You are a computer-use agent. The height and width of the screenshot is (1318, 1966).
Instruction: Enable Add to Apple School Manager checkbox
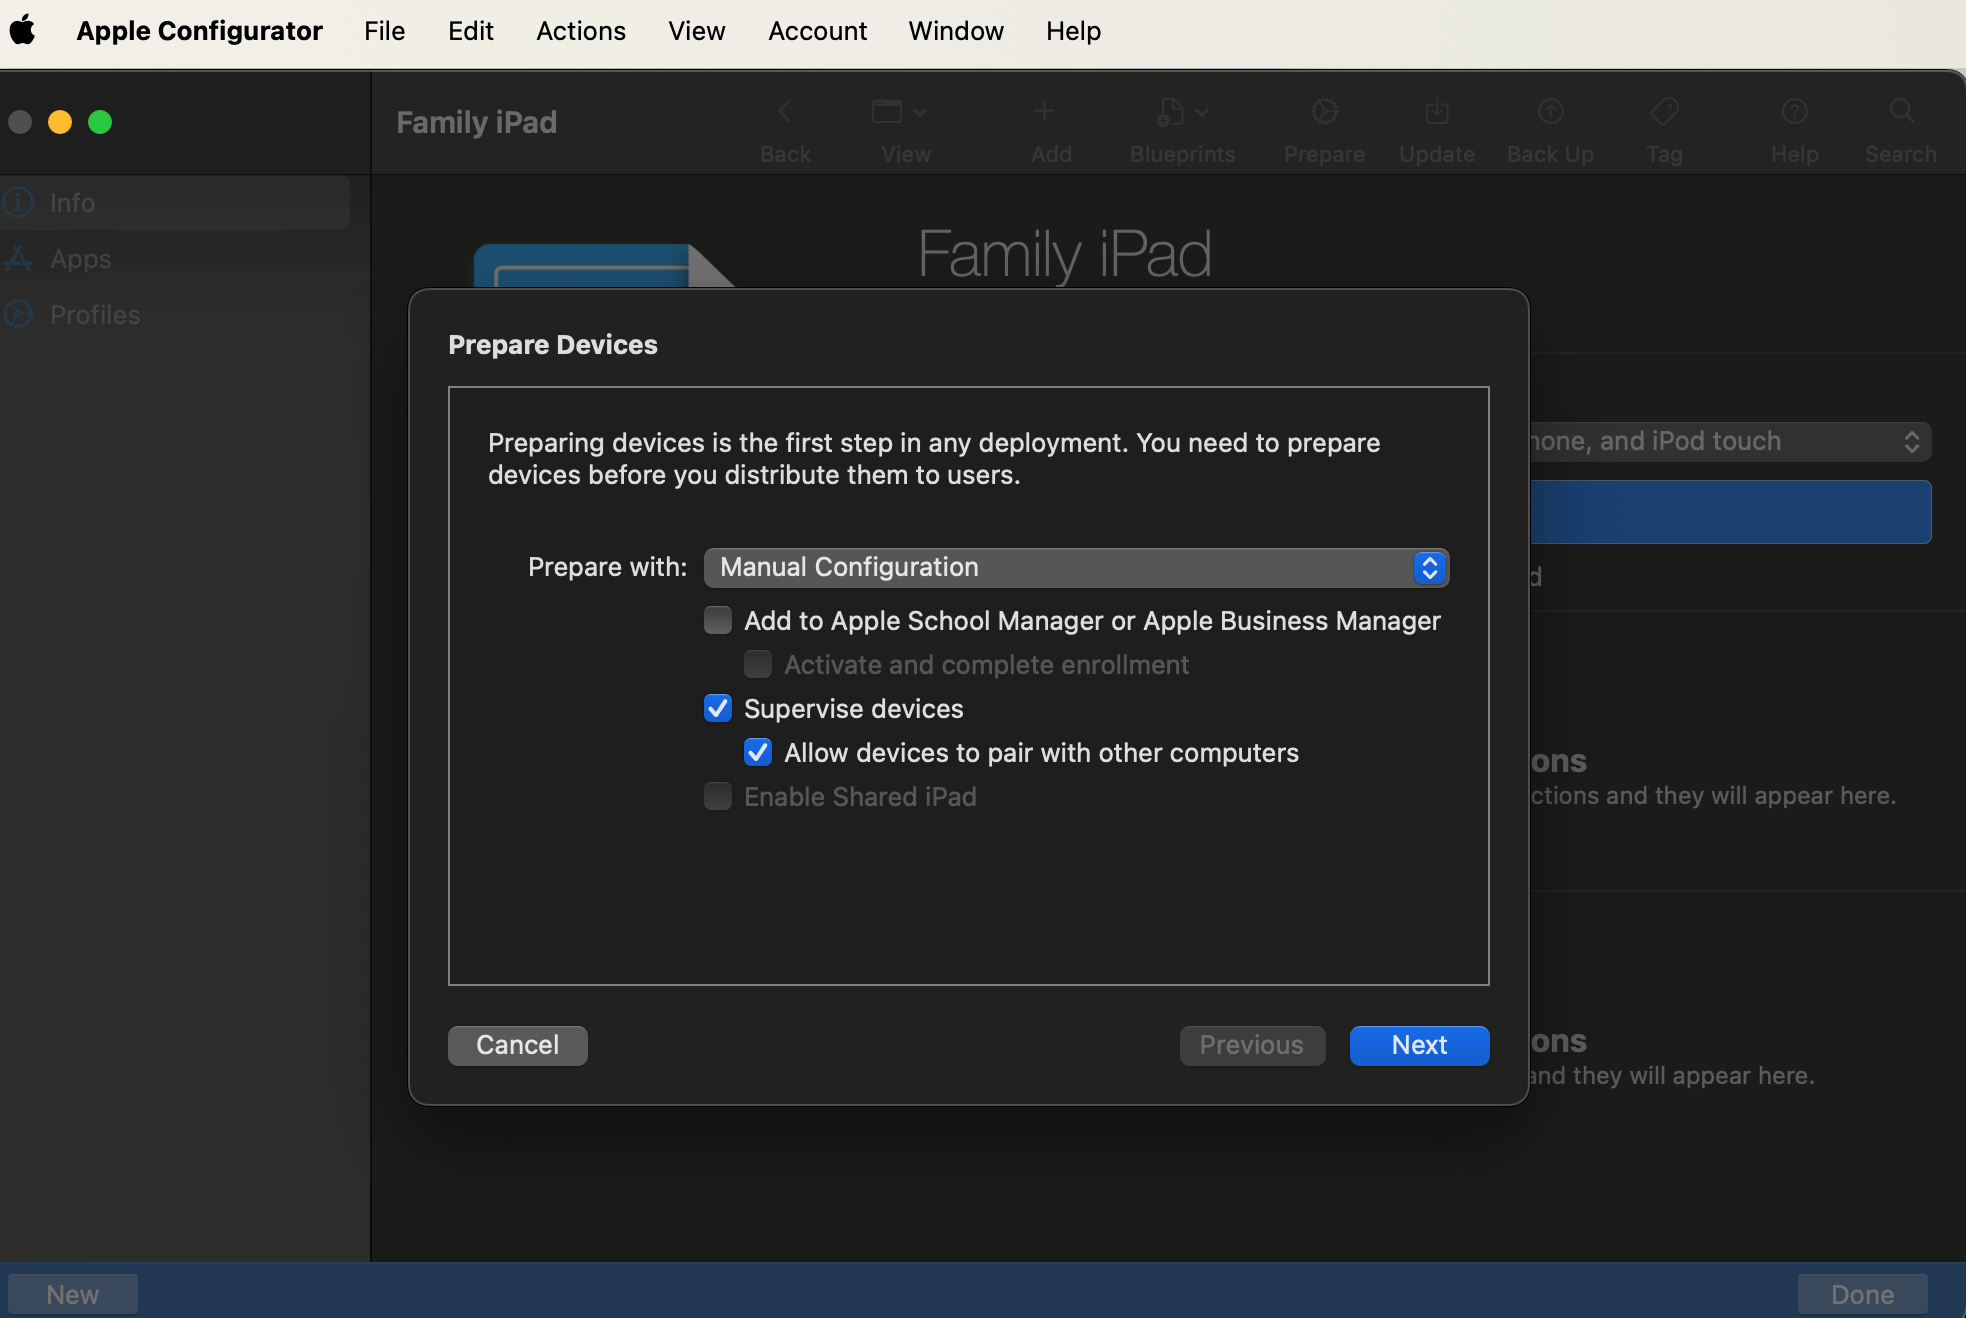point(718,621)
